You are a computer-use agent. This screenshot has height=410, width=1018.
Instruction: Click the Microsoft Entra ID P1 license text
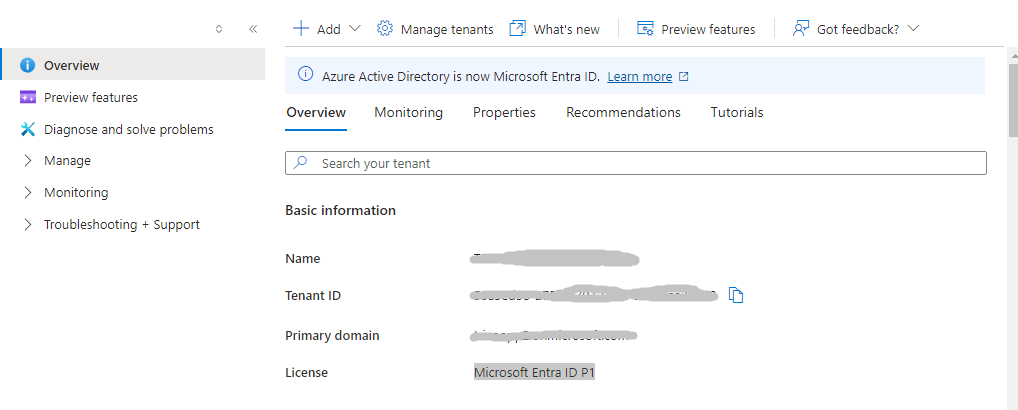tap(534, 372)
